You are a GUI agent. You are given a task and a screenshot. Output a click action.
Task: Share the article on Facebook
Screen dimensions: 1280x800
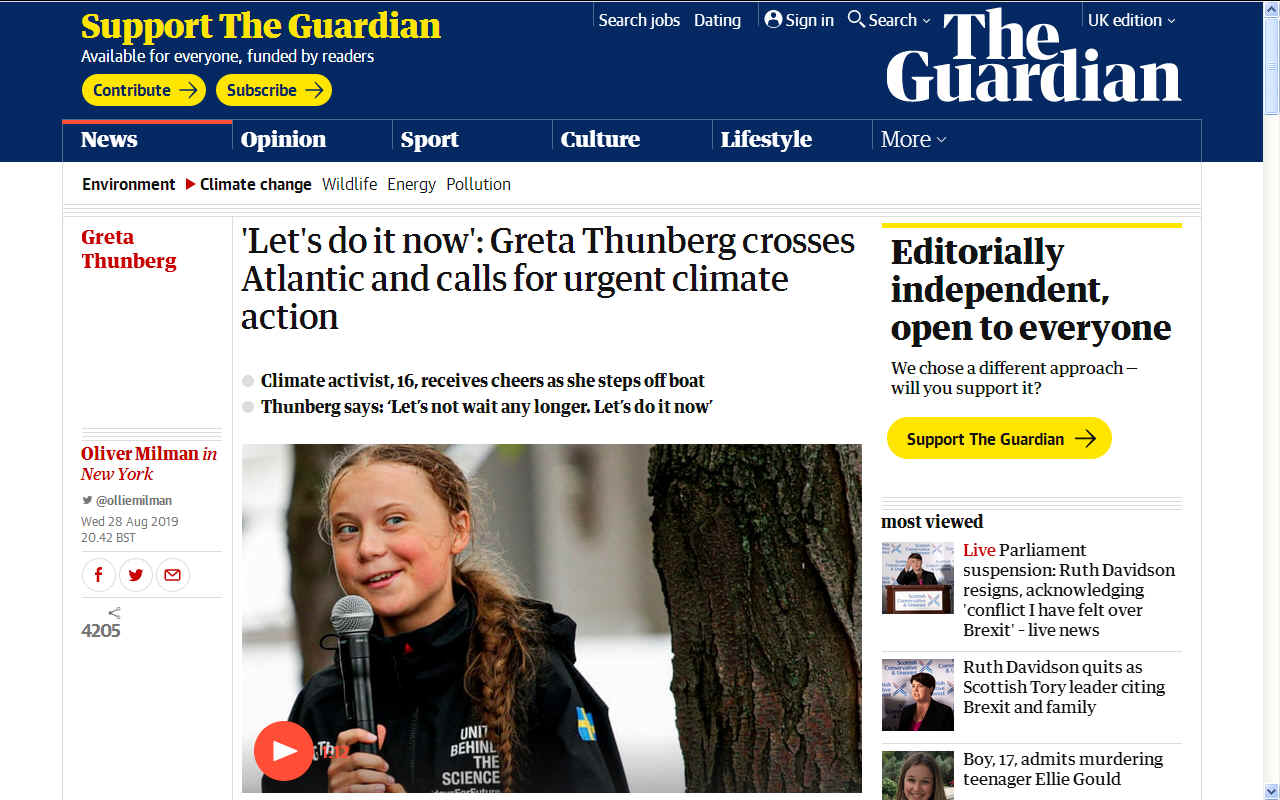pyautogui.click(x=98, y=575)
